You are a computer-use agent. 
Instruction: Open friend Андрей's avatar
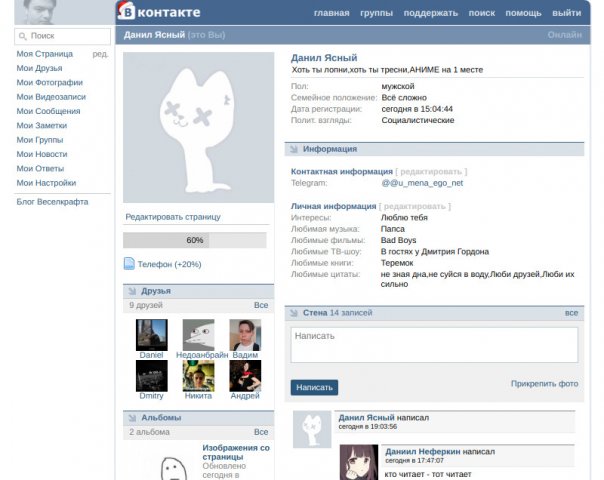click(245, 376)
